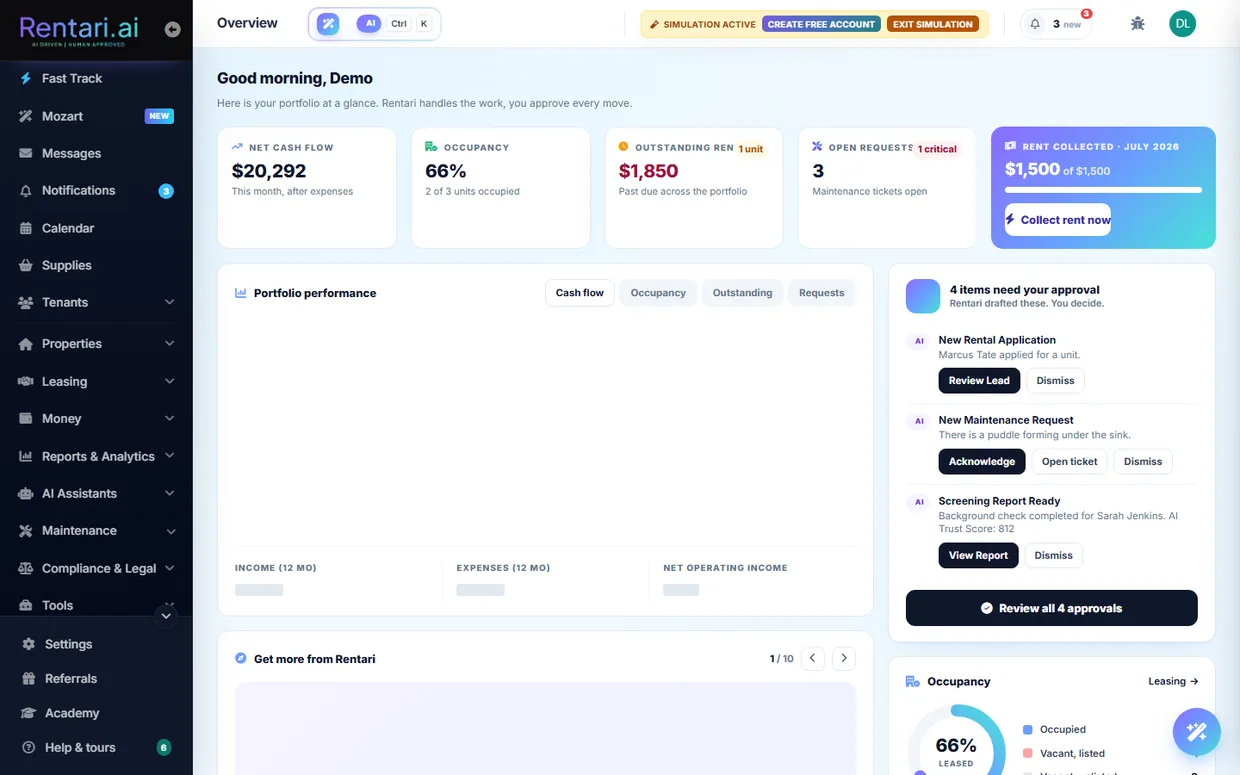This screenshot has height=775, width=1240.
Task: Click the Referrals gift icon
Action: 28,678
